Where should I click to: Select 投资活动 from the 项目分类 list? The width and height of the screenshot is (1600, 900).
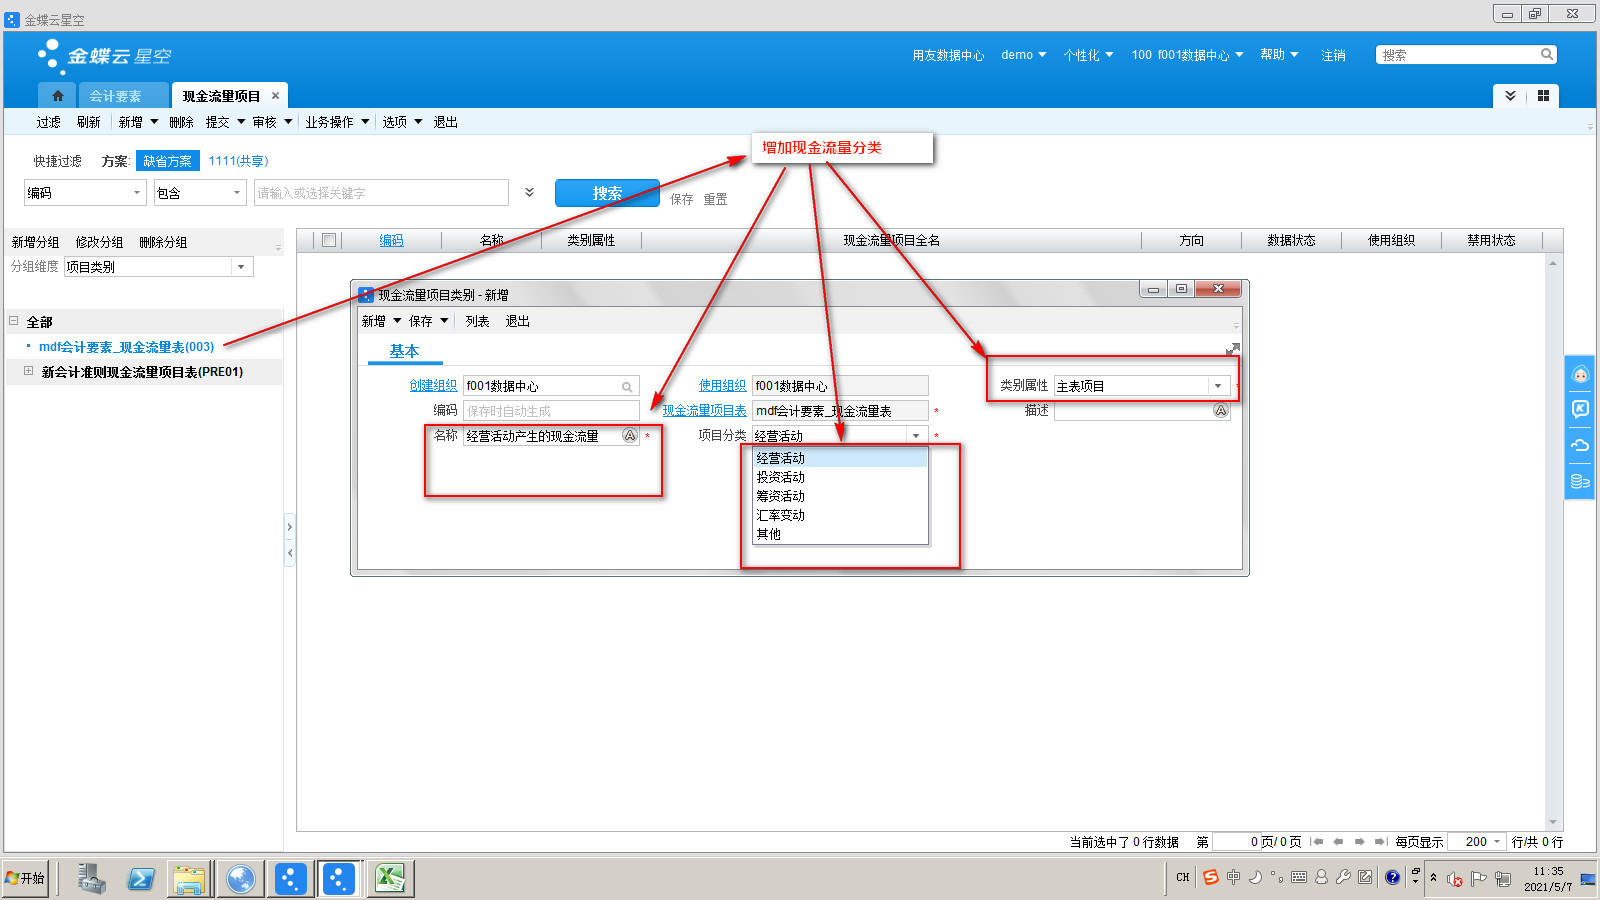tap(781, 477)
